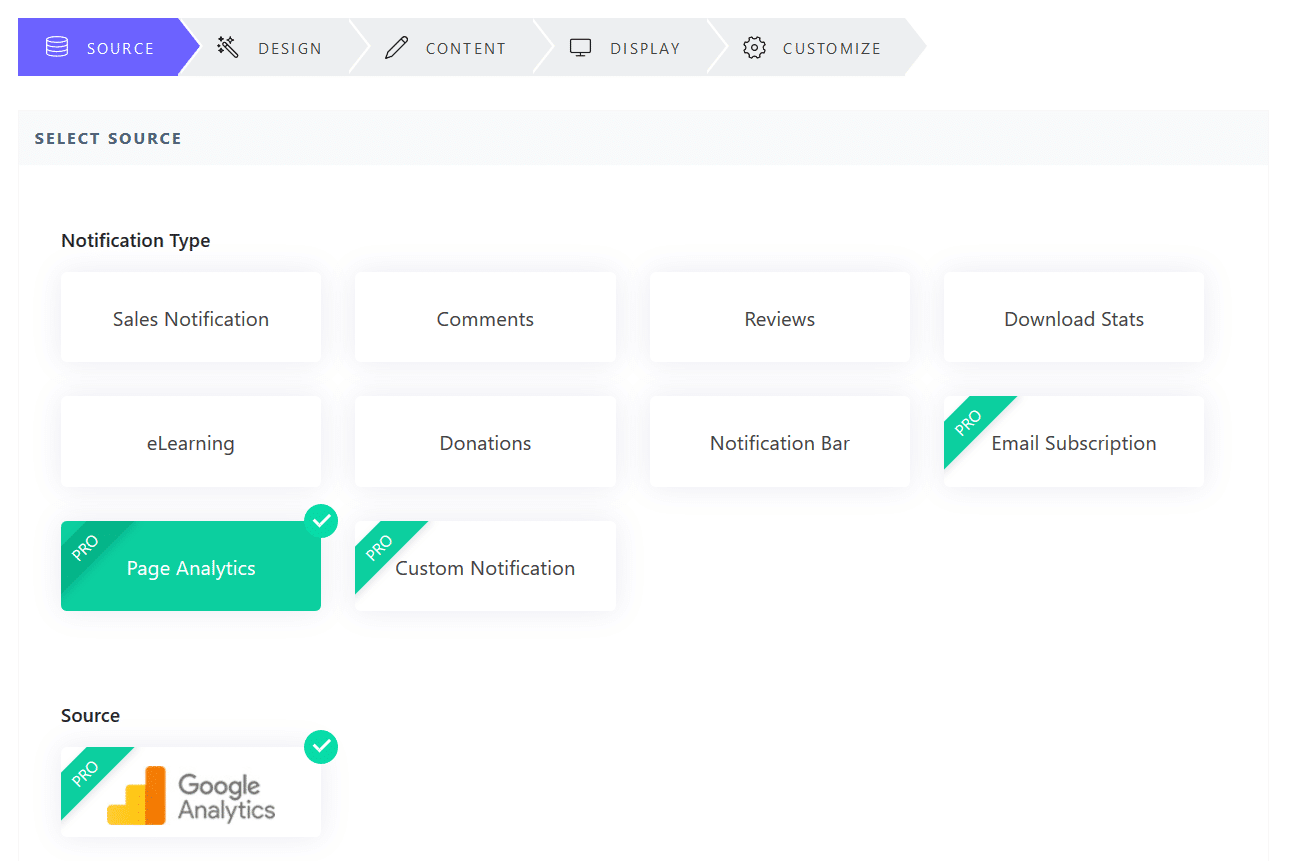Open the Source step tab
Screen dimensions: 1289x861
pos(108,47)
